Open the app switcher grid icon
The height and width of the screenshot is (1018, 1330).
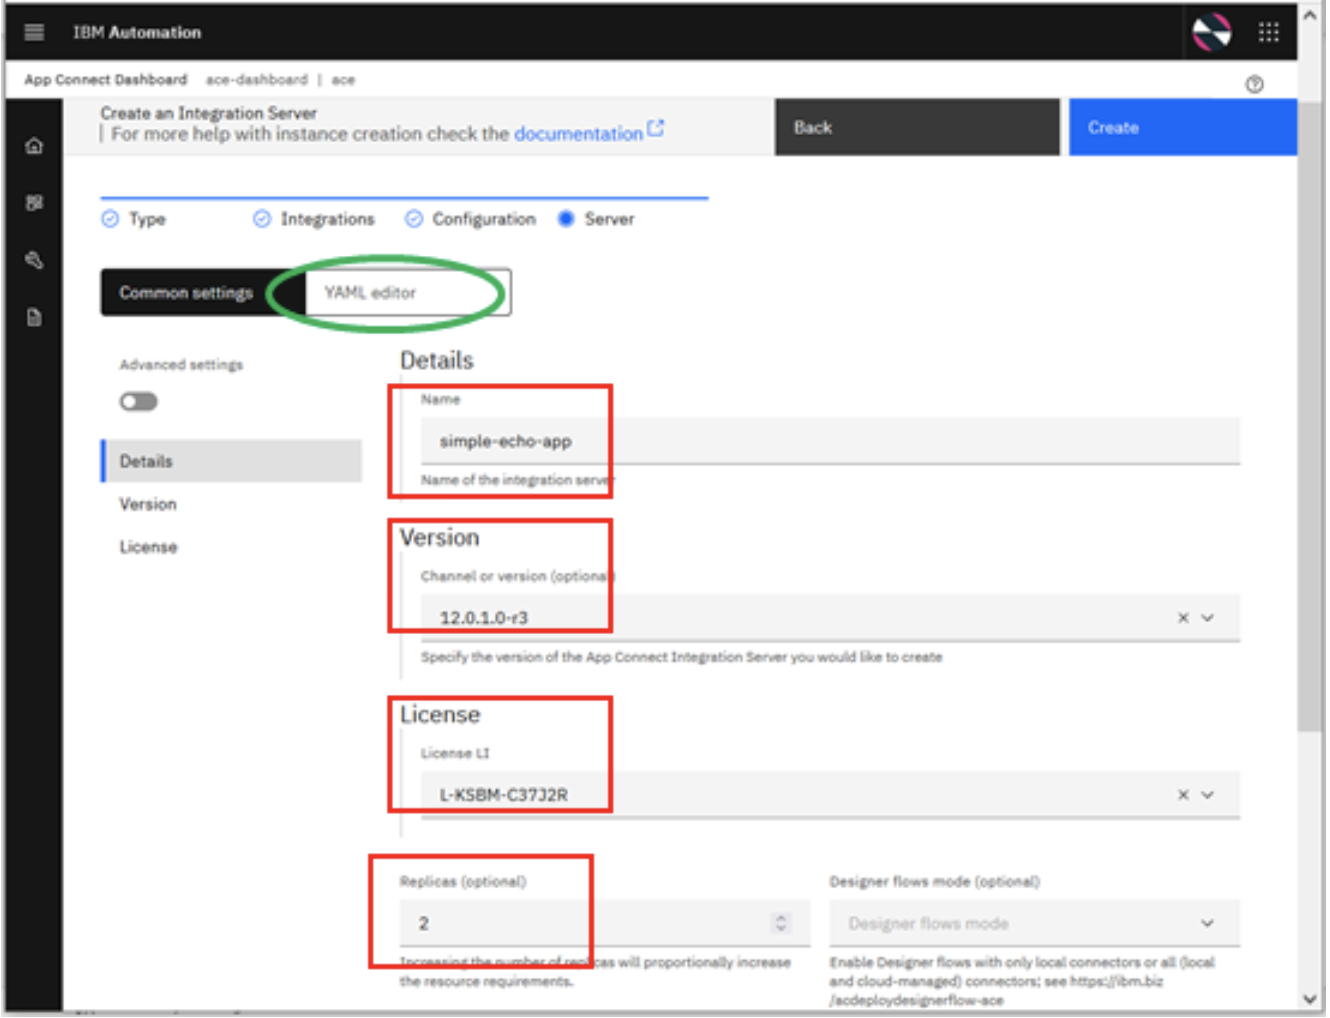(x=1268, y=32)
